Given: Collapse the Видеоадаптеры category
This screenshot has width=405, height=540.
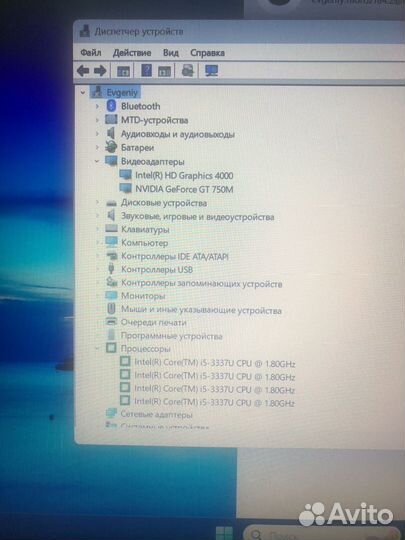Looking at the screenshot, I should pos(97,161).
